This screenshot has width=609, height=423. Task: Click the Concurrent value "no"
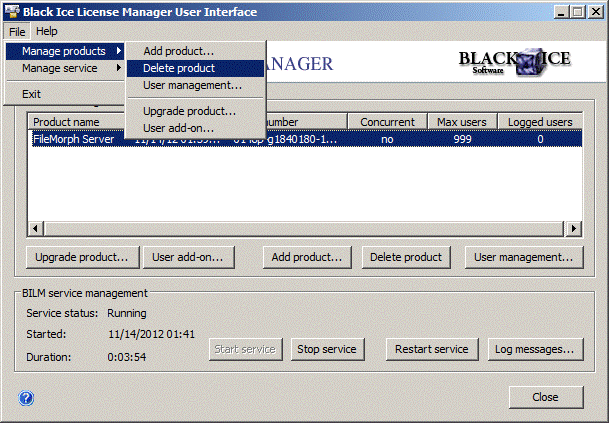[x=387, y=139]
